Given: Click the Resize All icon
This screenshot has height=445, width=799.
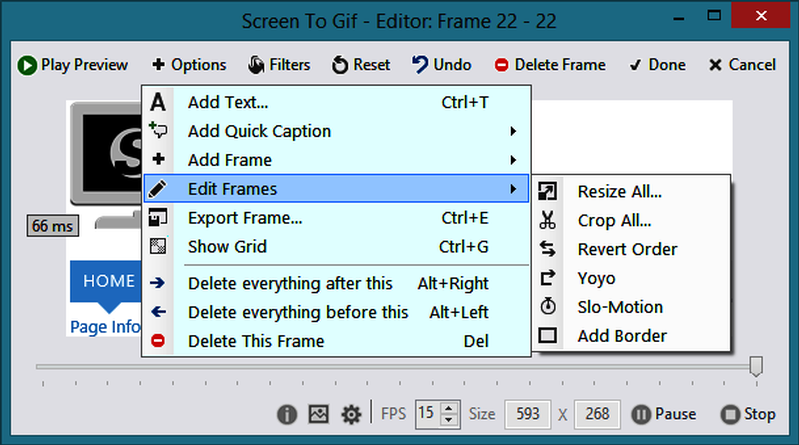Looking at the screenshot, I should pos(547,191).
